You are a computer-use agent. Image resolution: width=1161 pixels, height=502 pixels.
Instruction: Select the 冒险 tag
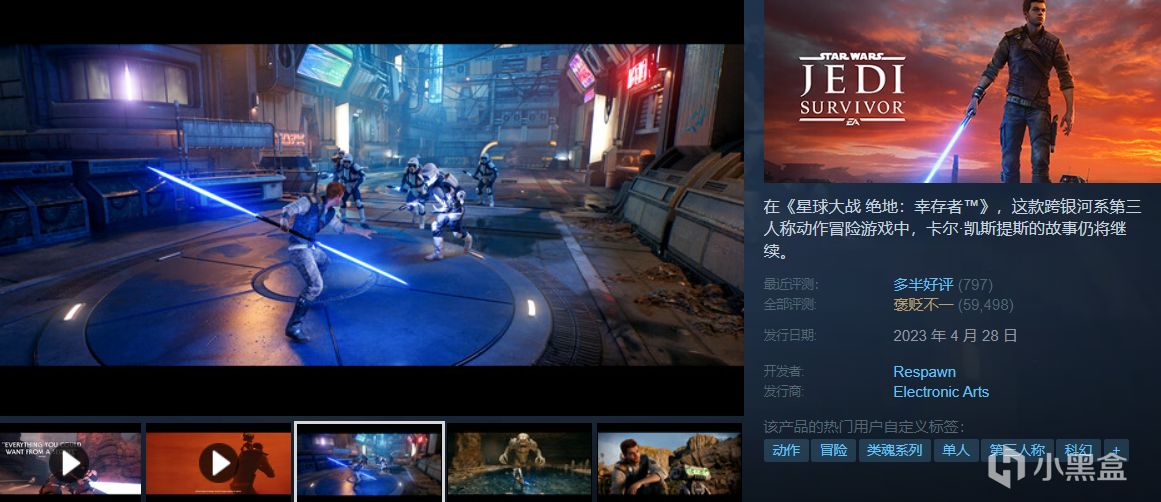tap(834, 450)
